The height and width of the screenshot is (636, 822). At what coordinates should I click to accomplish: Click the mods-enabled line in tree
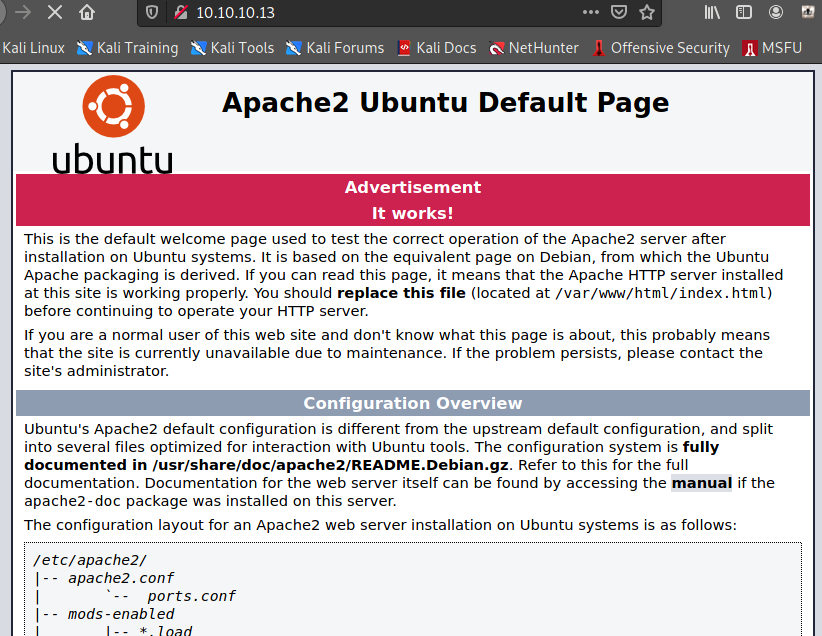coord(121,614)
